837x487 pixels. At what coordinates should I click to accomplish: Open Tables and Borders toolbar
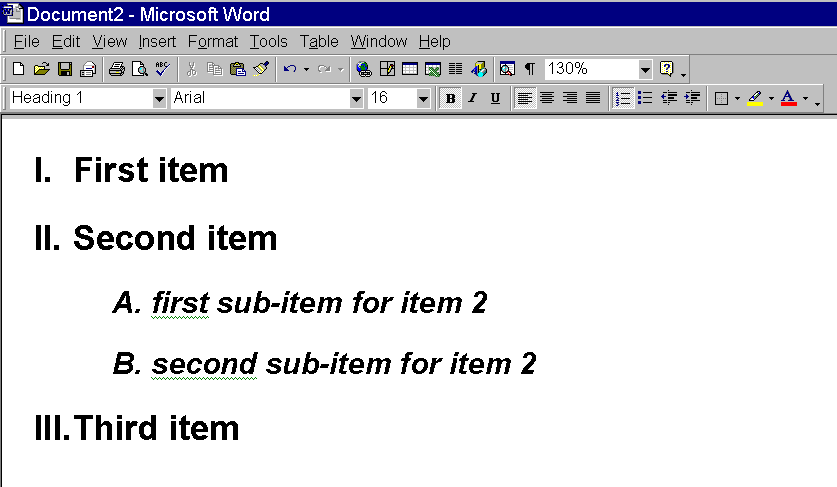pos(387,69)
